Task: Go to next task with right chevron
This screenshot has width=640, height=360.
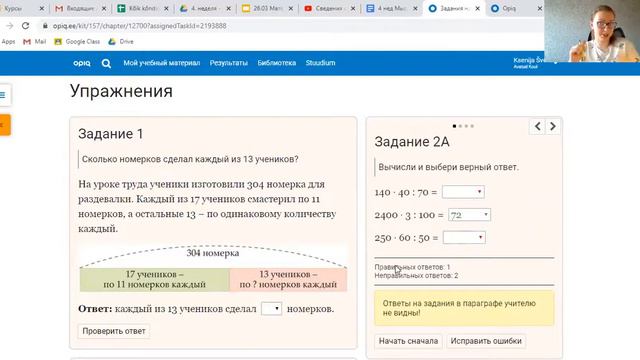Action: click(x=553, y=127)
